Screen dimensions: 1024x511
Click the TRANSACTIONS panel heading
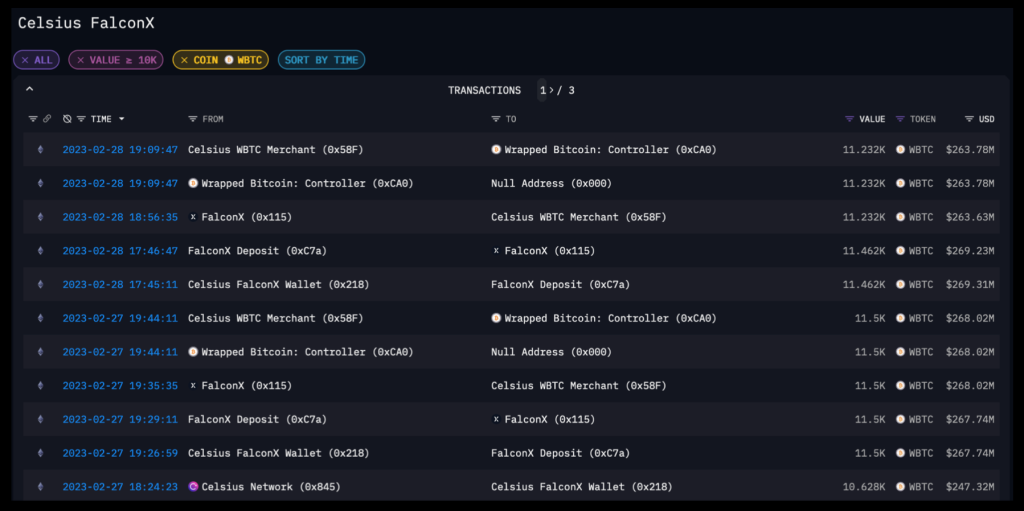(485, 90)
